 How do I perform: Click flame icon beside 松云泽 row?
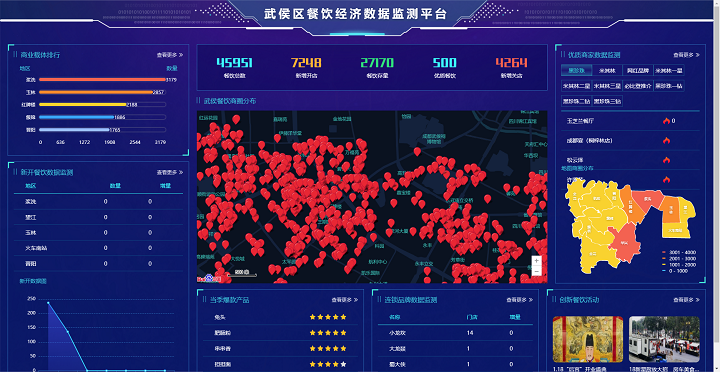click(666, 160)
